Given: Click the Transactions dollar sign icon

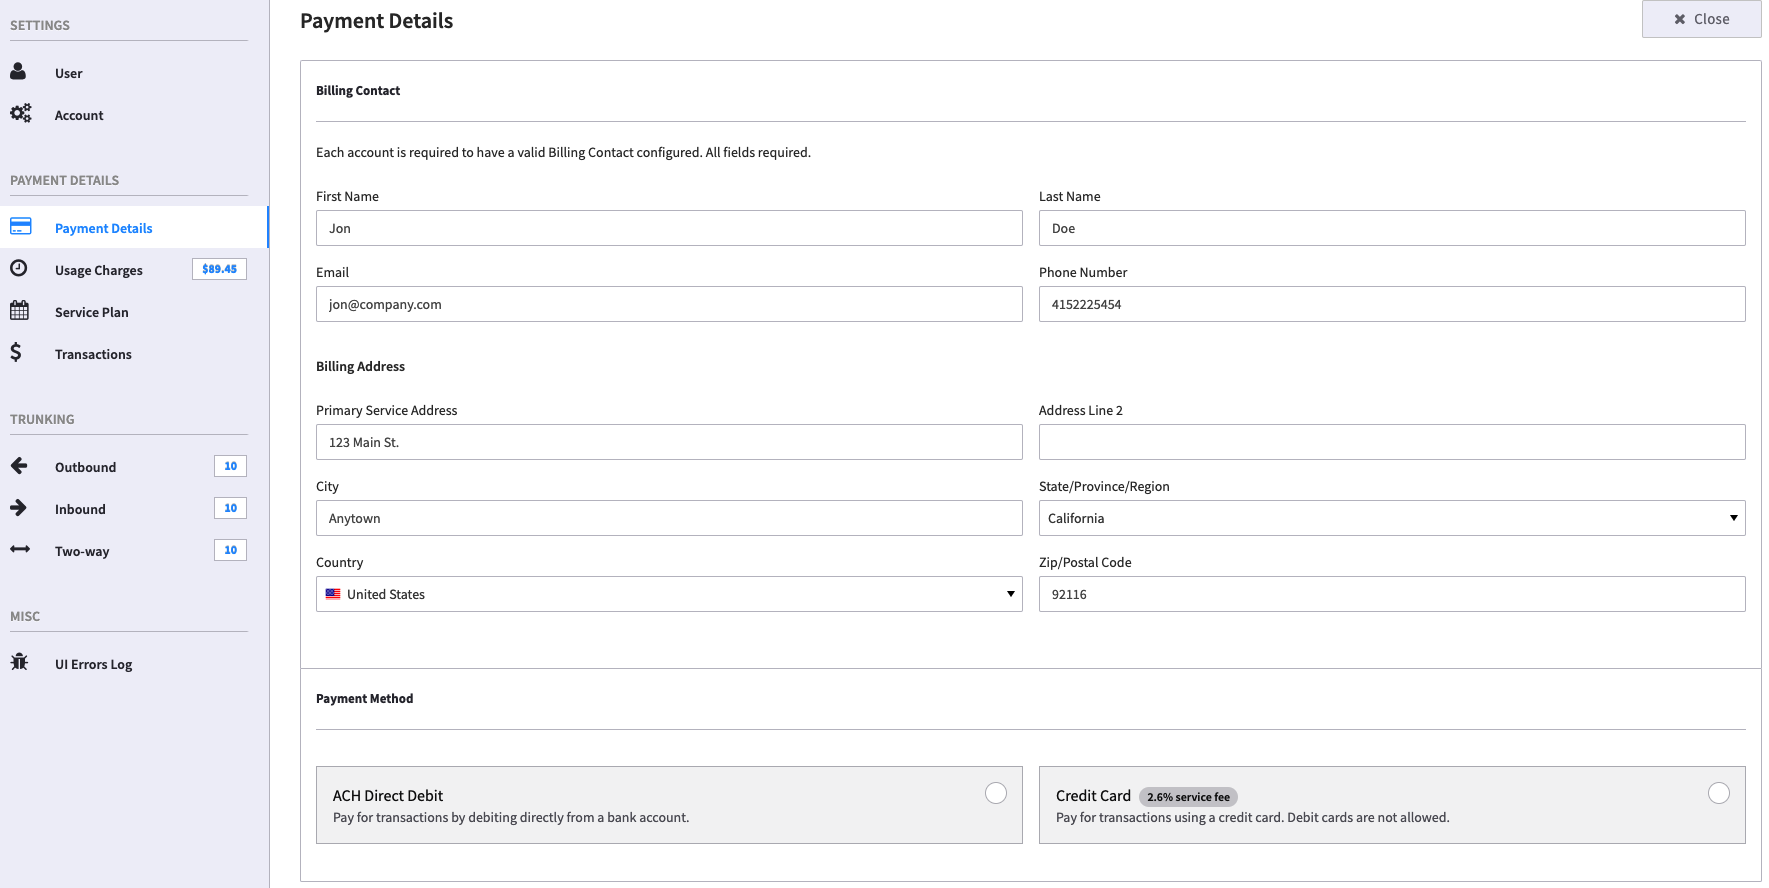Looking at the screenshot, I should click(16, 352).
